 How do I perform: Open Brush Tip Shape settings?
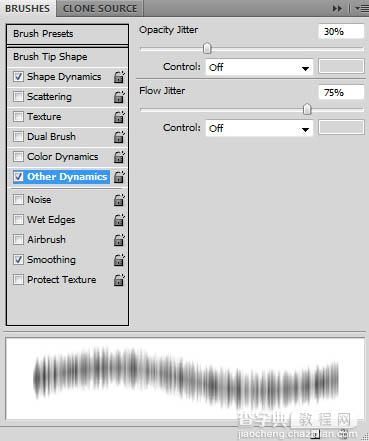click(67, 57)
